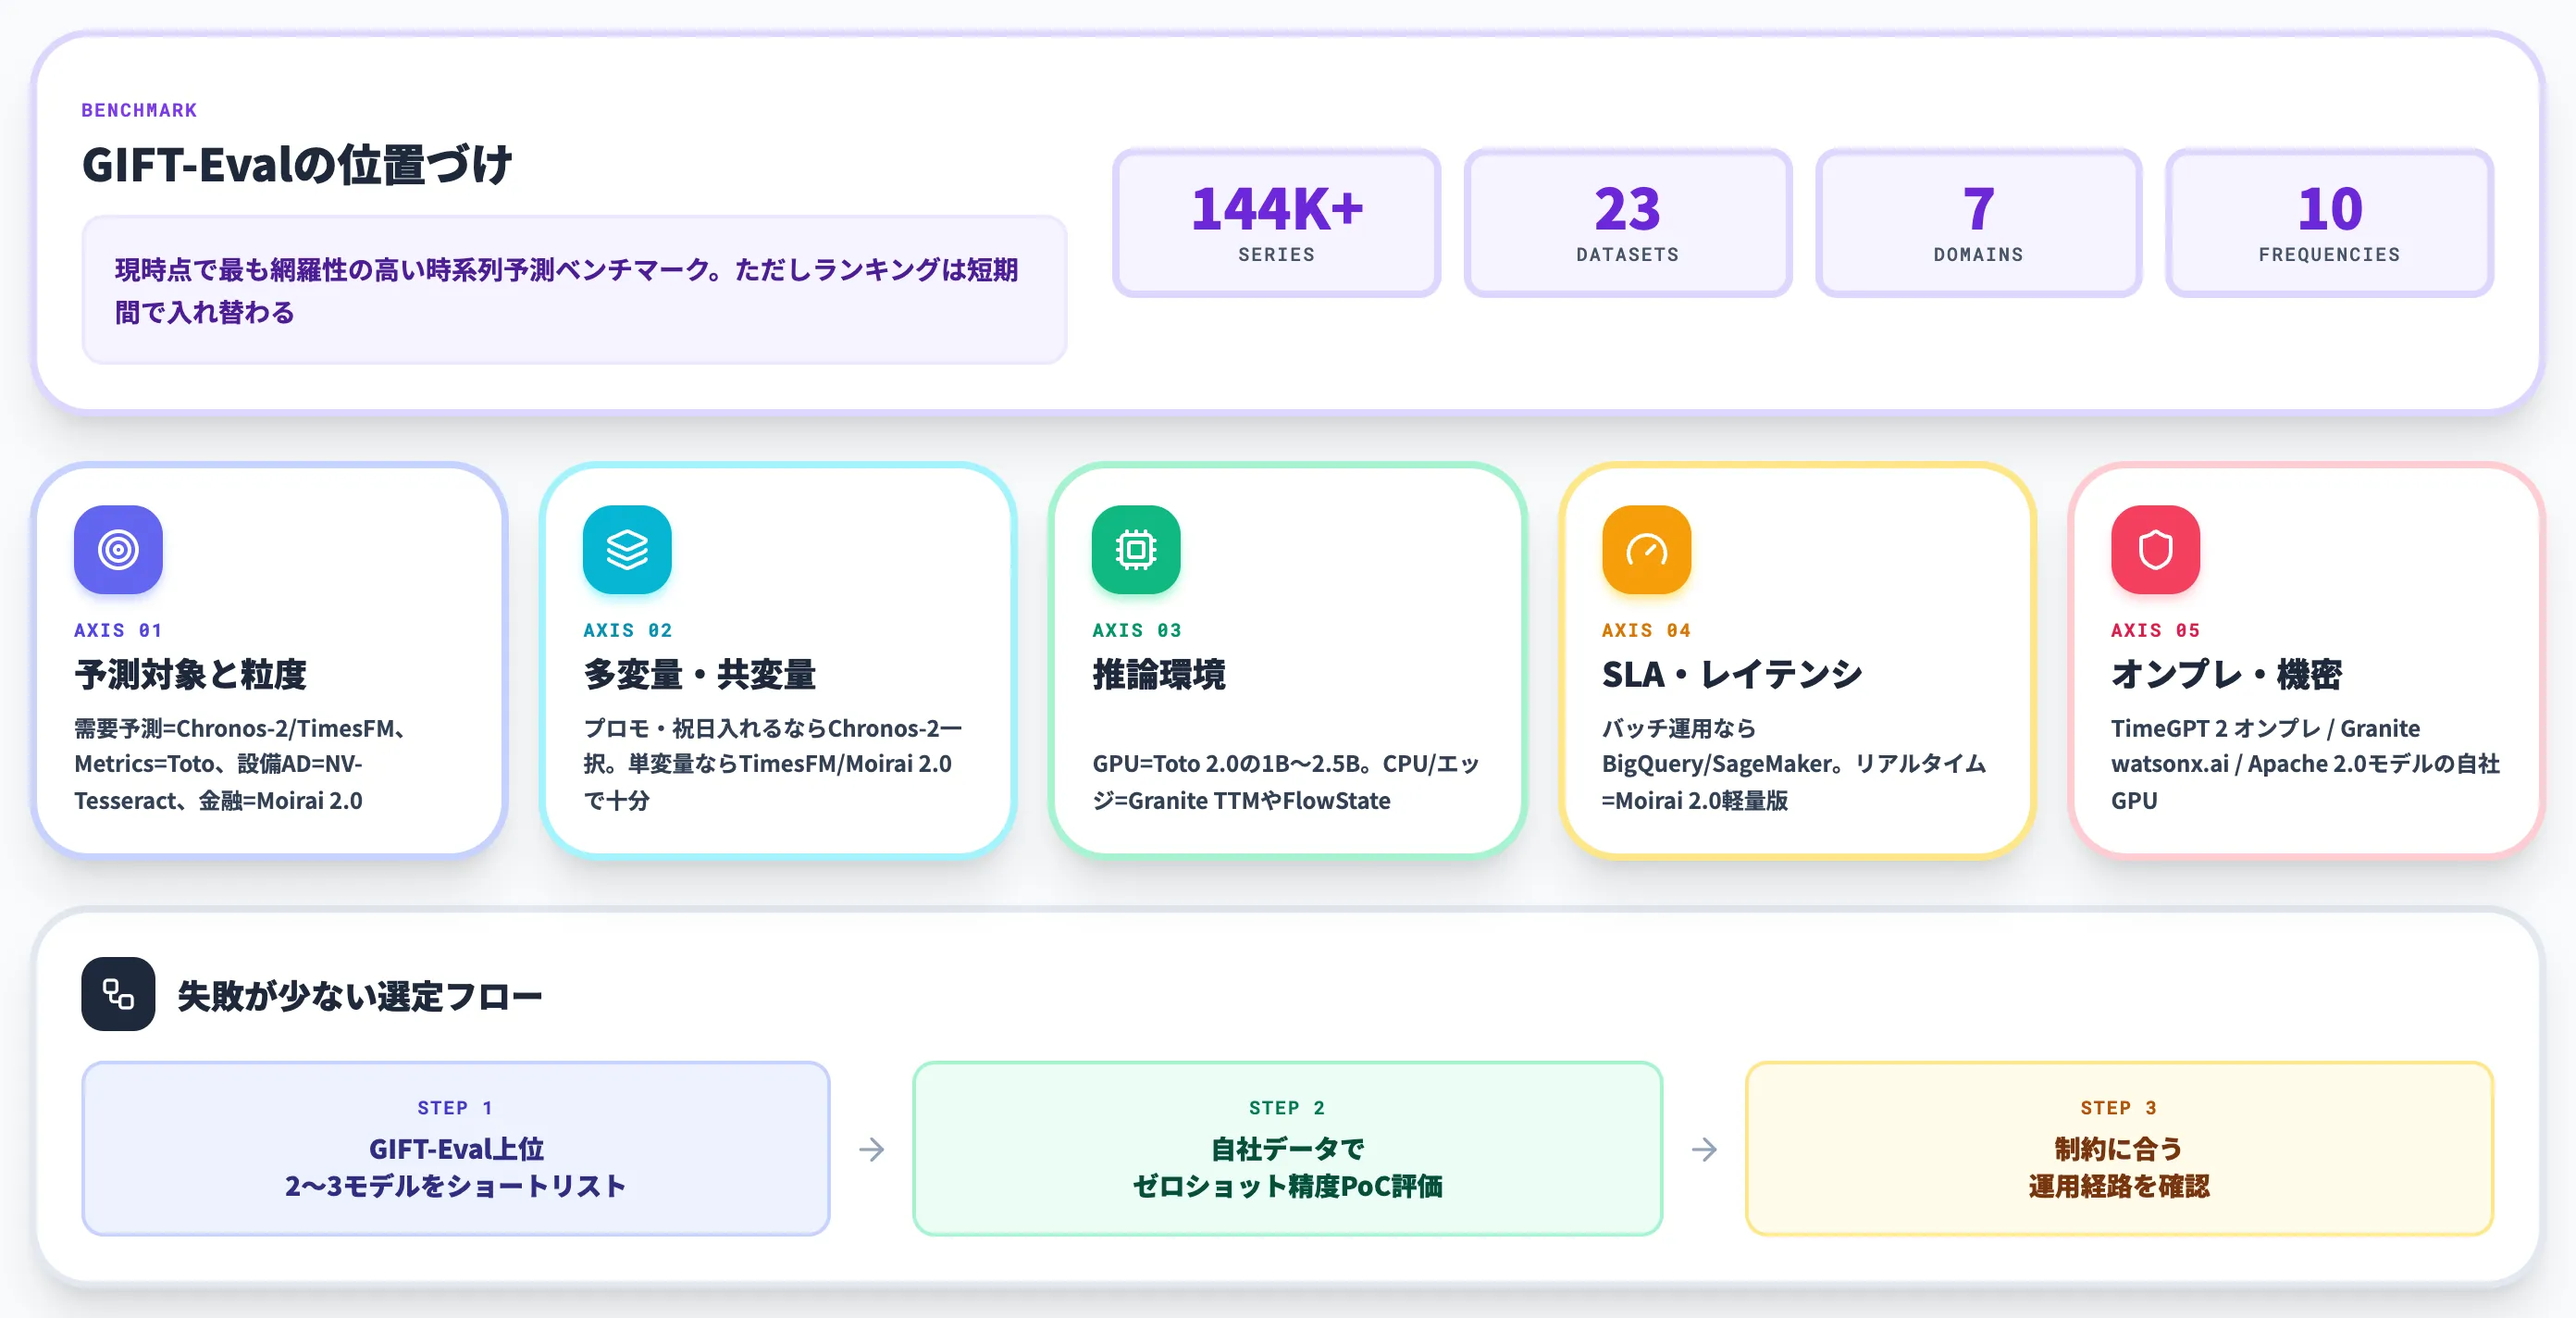Screen dimensions: 2576x1318
Task: Click the red shield icon for Axis 05
Action: click(2155, 549)
